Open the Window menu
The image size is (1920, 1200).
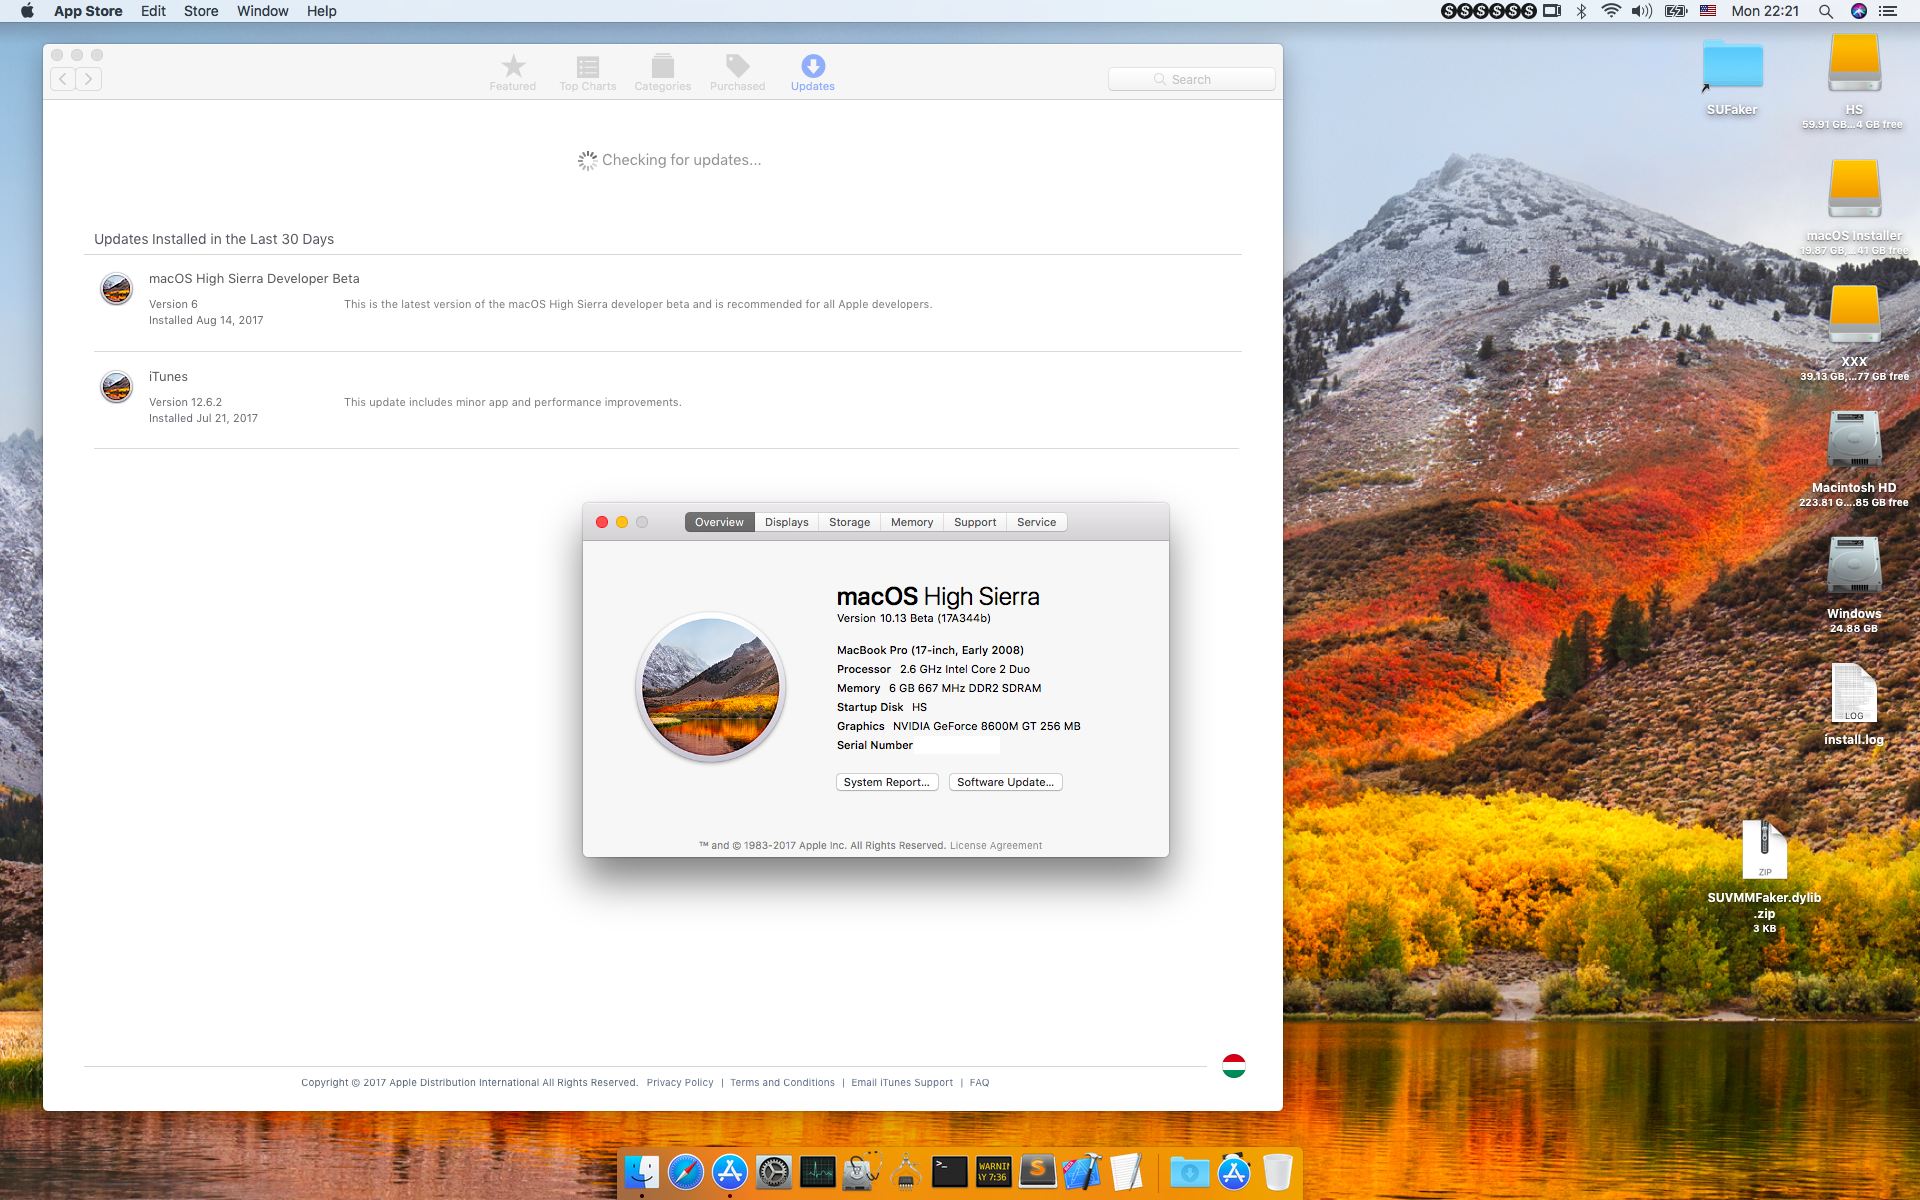coord(262,11)
